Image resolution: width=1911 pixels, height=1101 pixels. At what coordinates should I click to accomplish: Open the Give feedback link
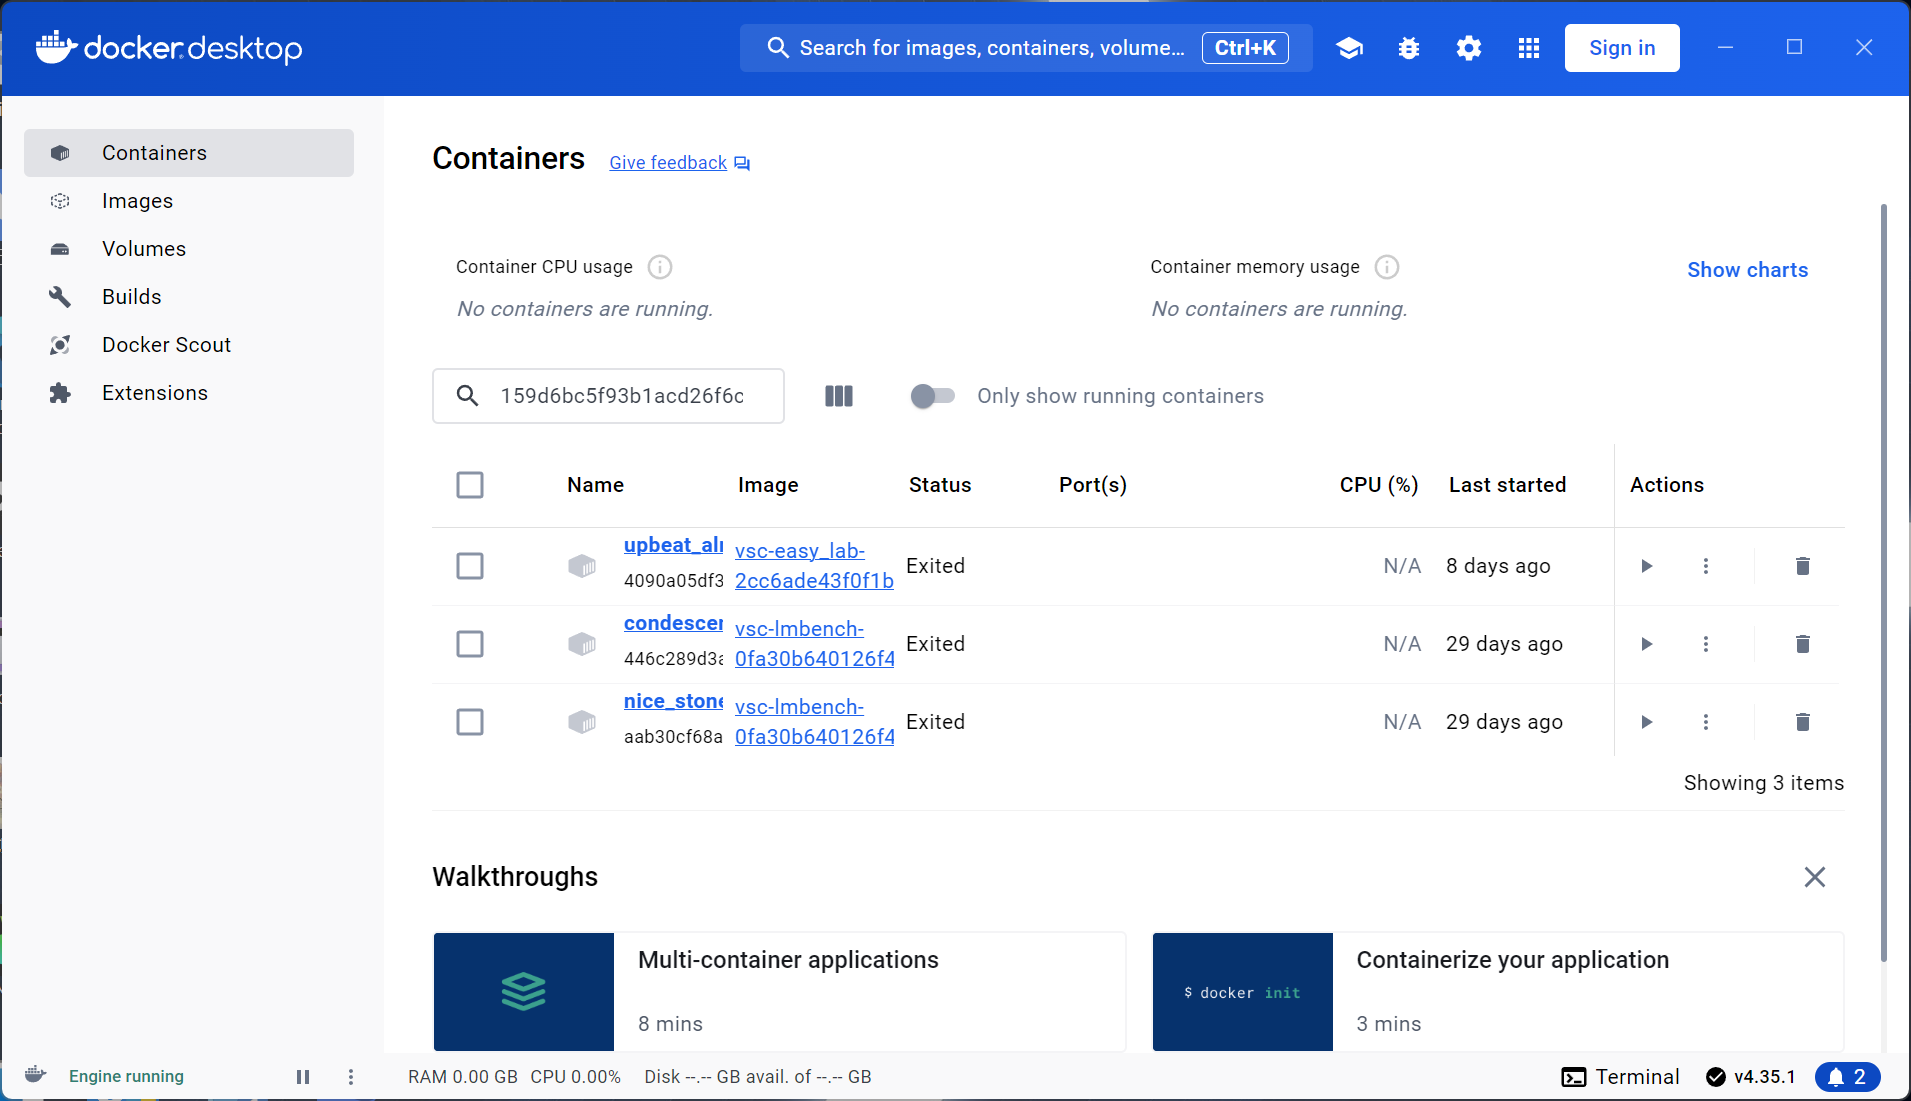pyautogui.click(x=668, y=163)
